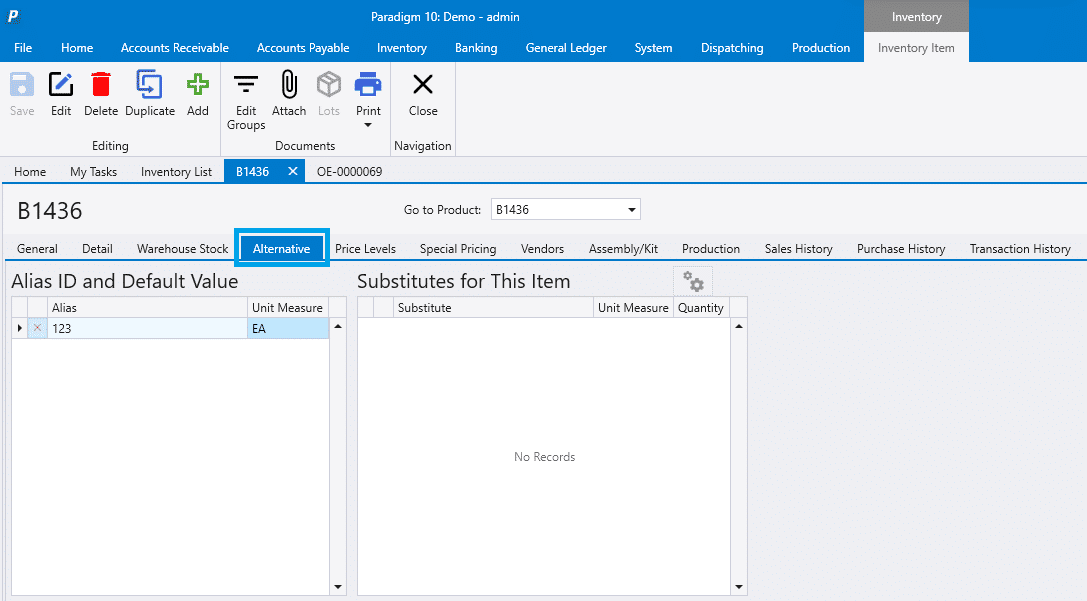Switch to the Inventory List tab

click(x=176, y=172)
